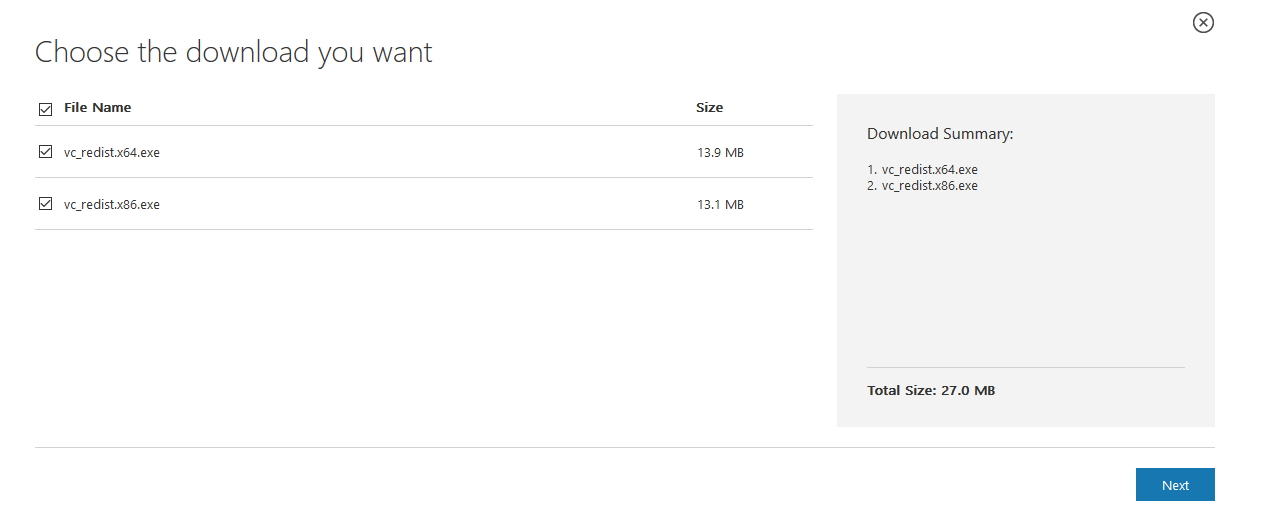The width and height of the screenshot is (1268, 511).
Task: Click the horizontal divider above the Next button
Action: click(625, 447)
